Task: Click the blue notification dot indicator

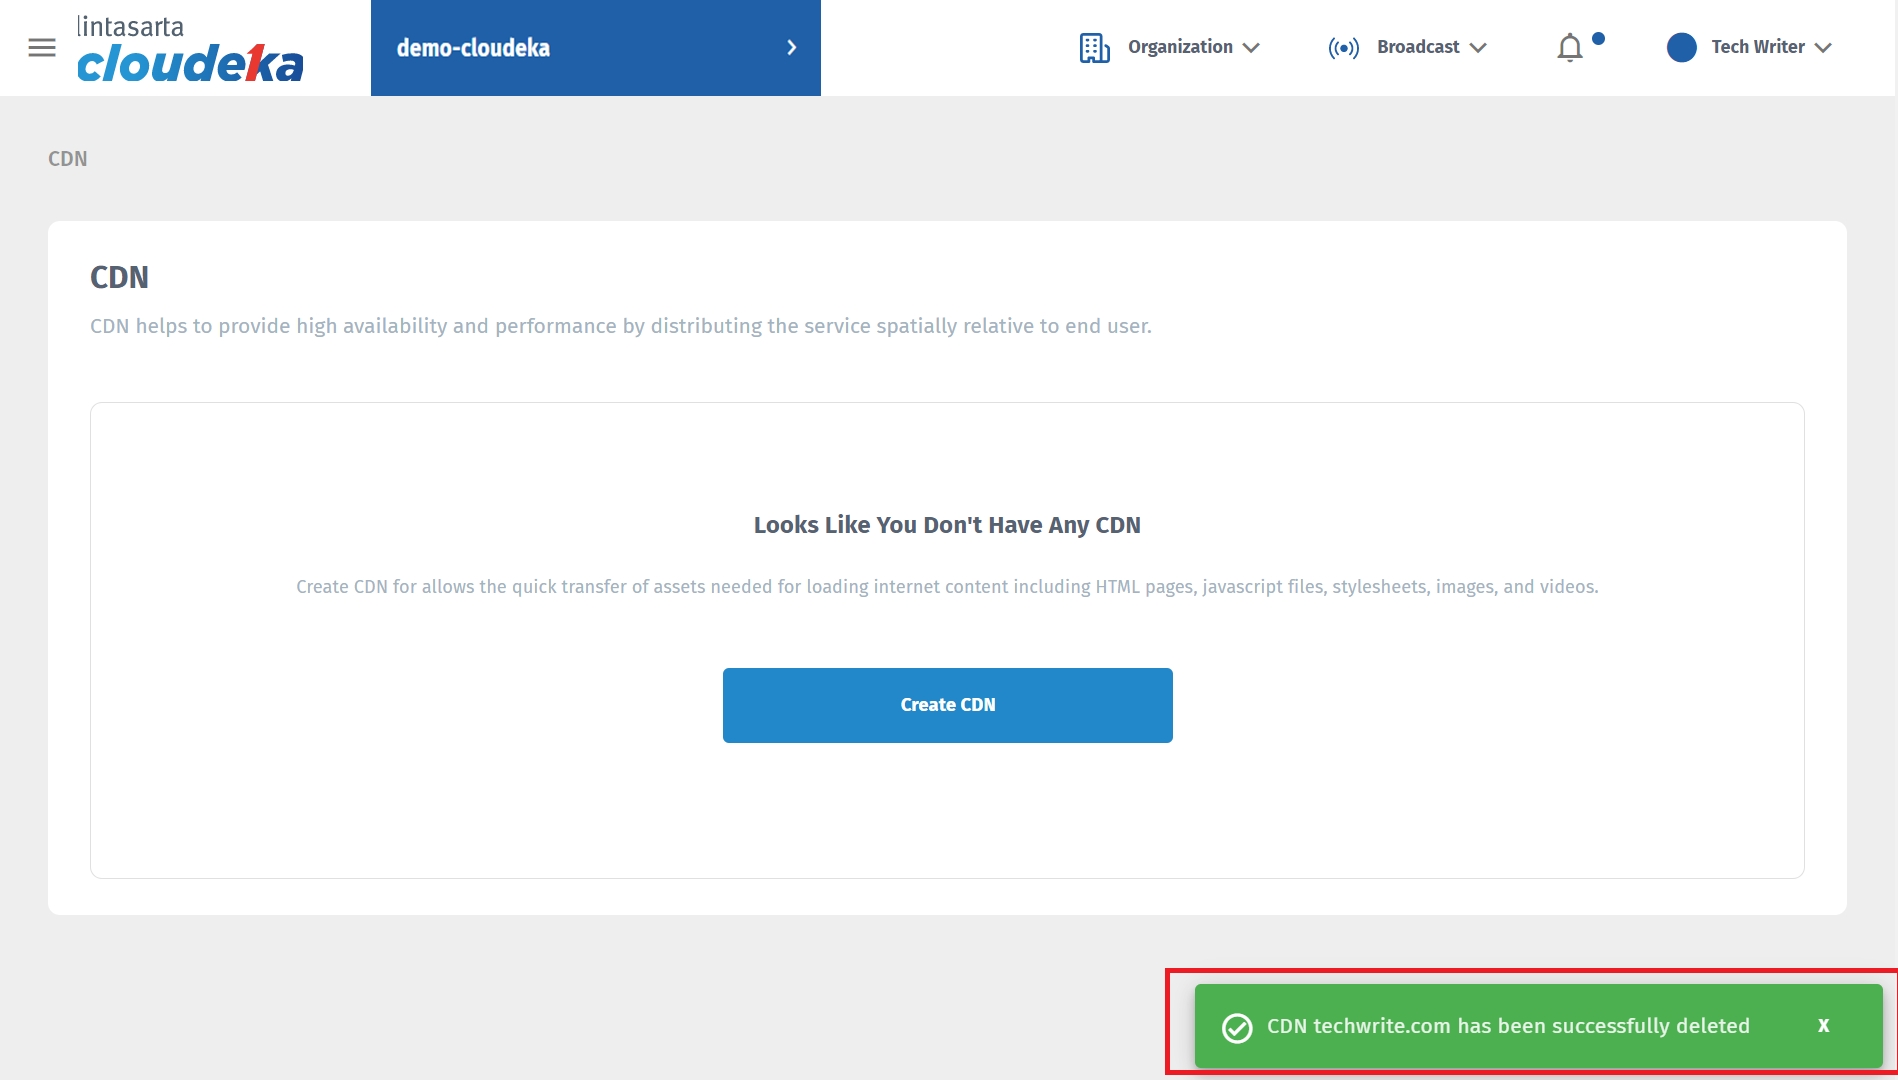Action: click(1598, 39)
